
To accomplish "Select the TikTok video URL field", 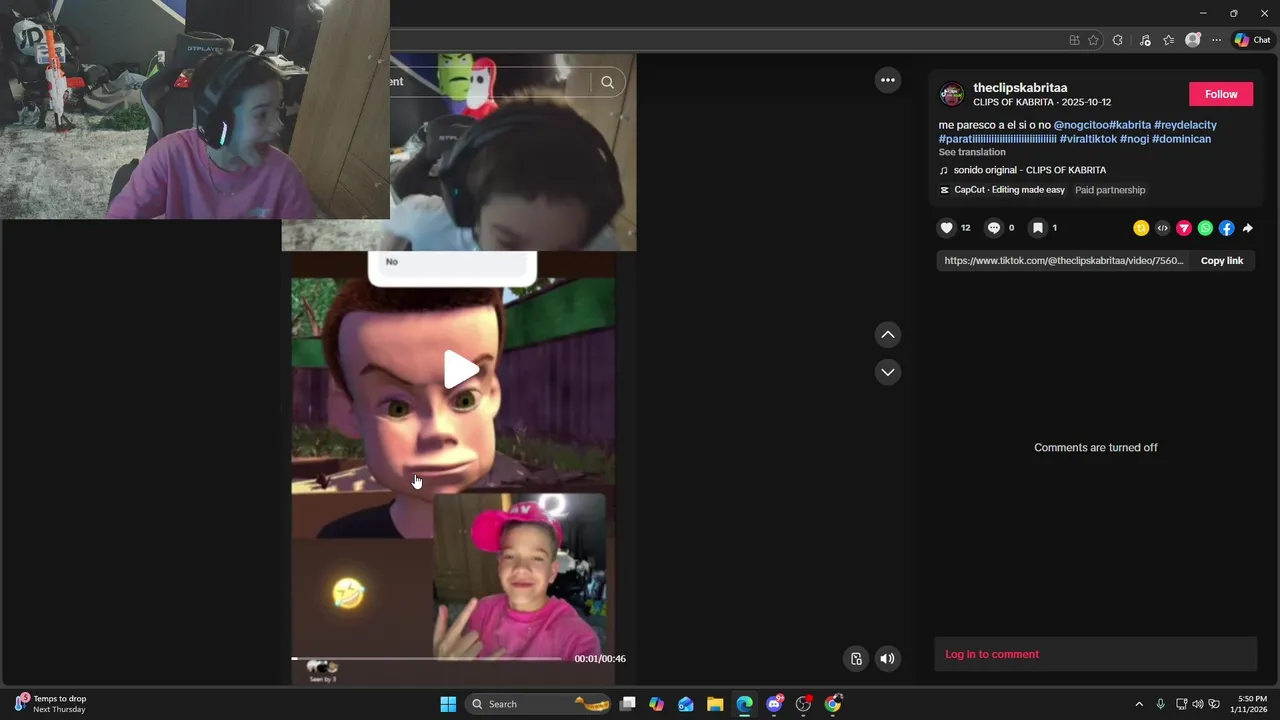I will 1063,261.
